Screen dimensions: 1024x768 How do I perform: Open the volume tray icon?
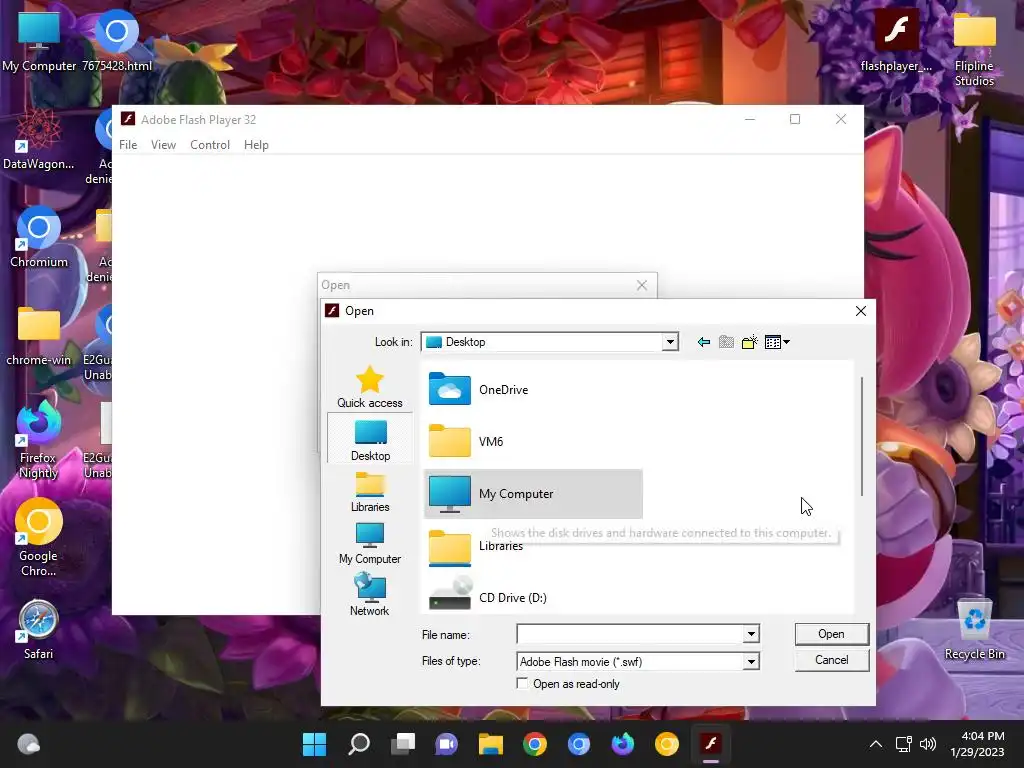[x=927, y=744]
